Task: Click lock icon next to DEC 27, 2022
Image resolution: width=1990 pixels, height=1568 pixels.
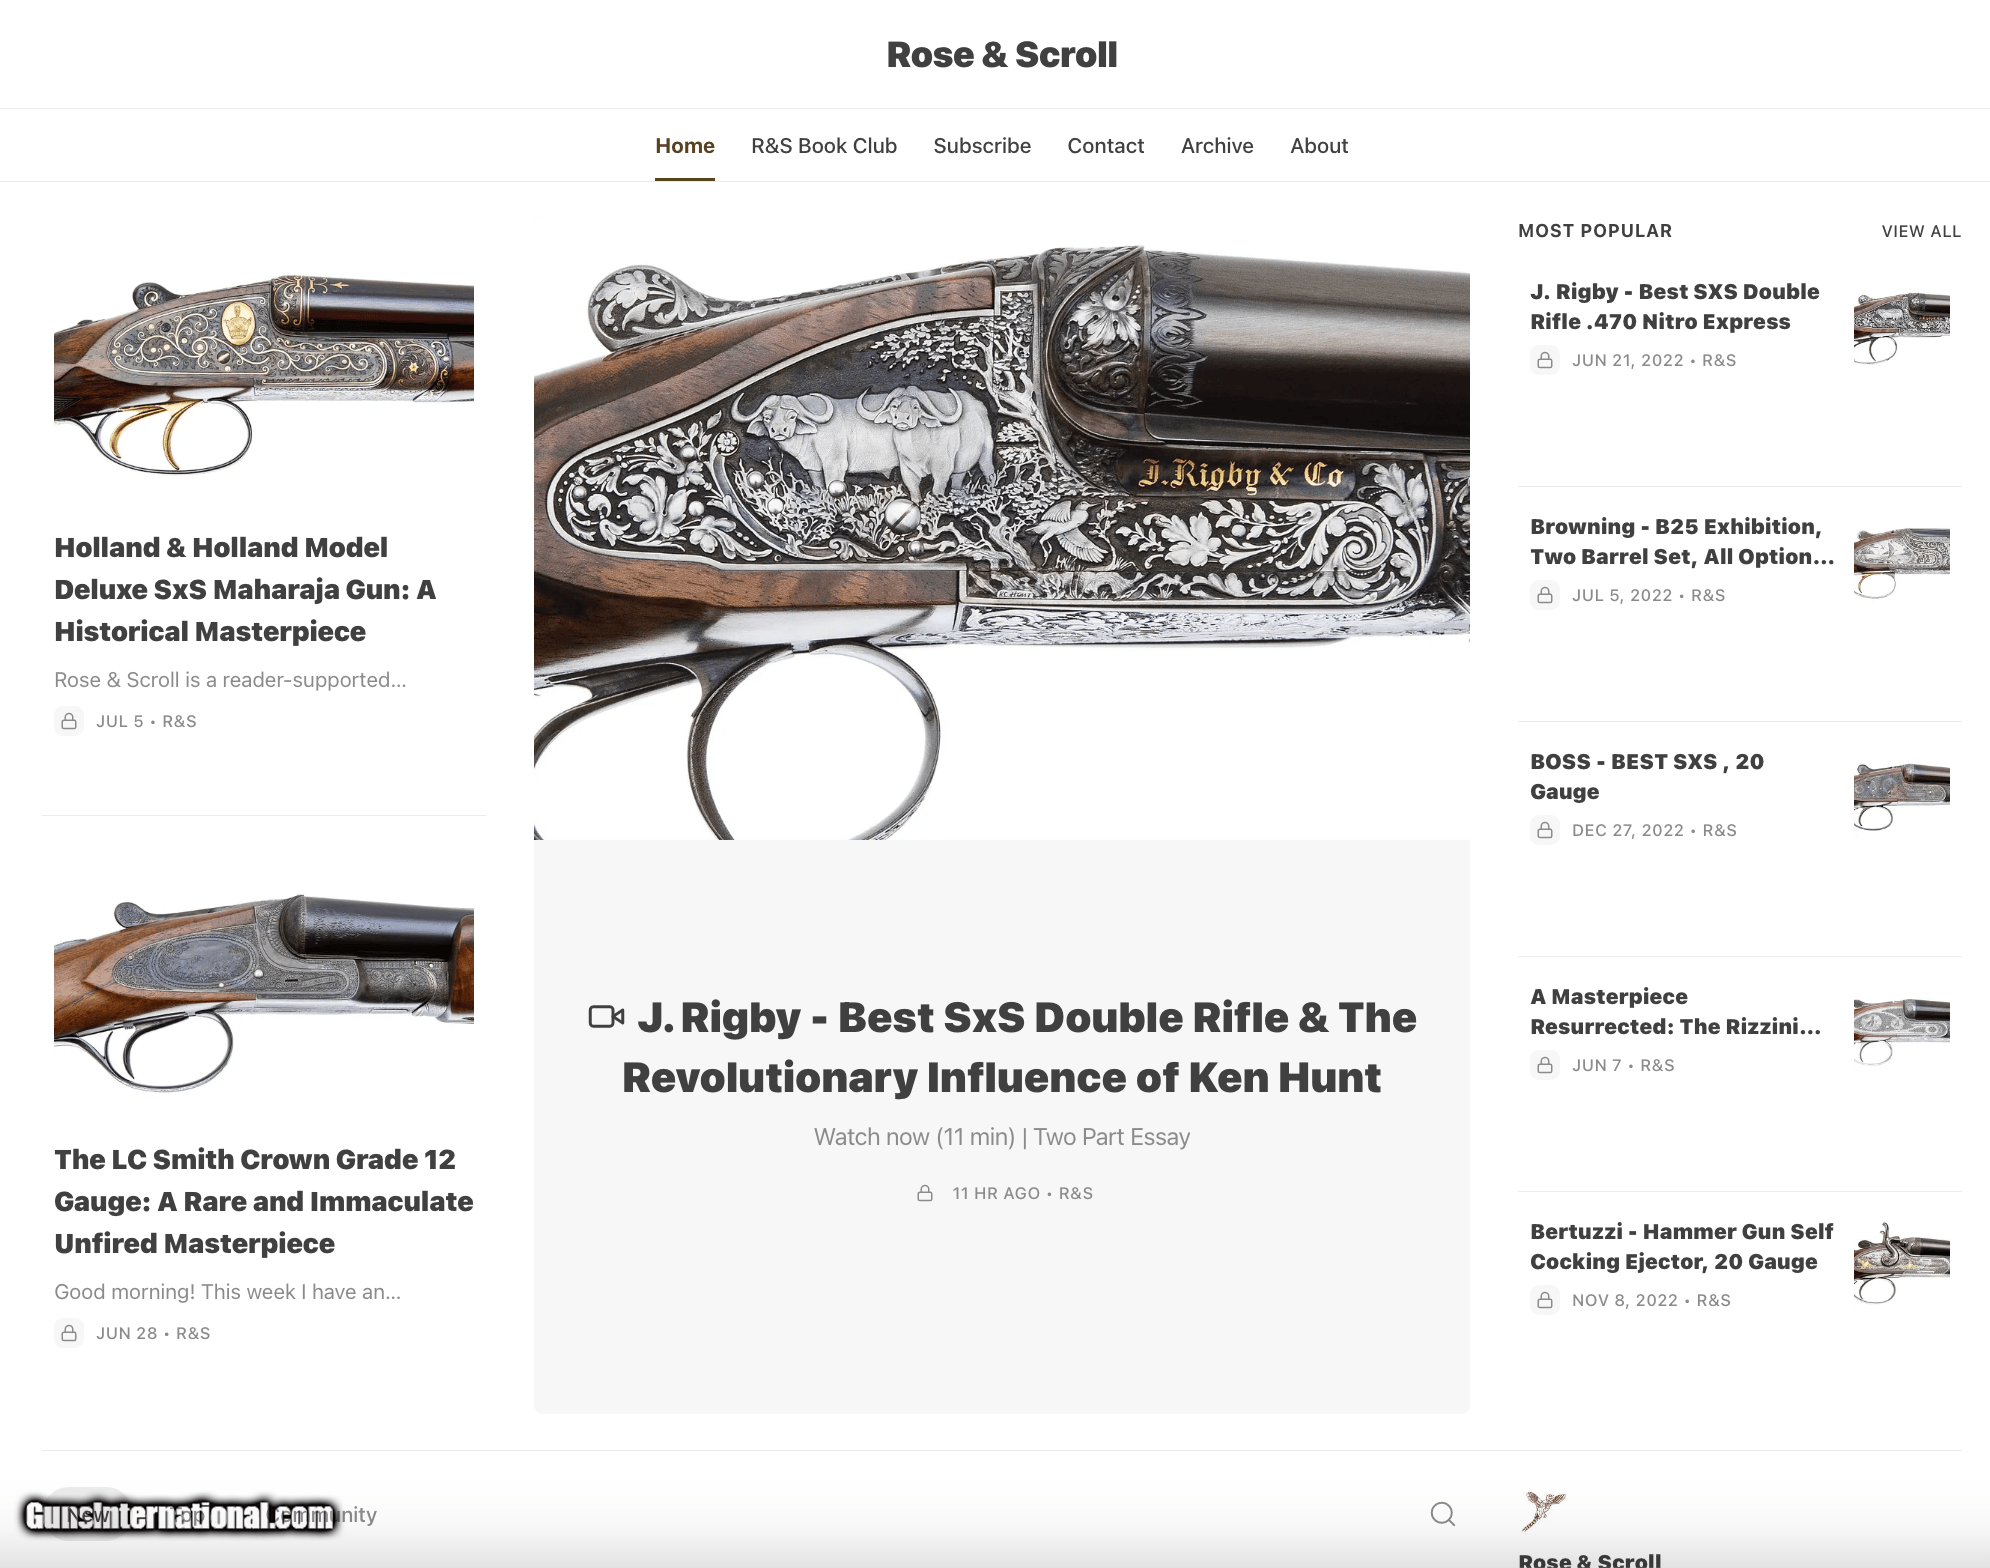Action: 1545,830
